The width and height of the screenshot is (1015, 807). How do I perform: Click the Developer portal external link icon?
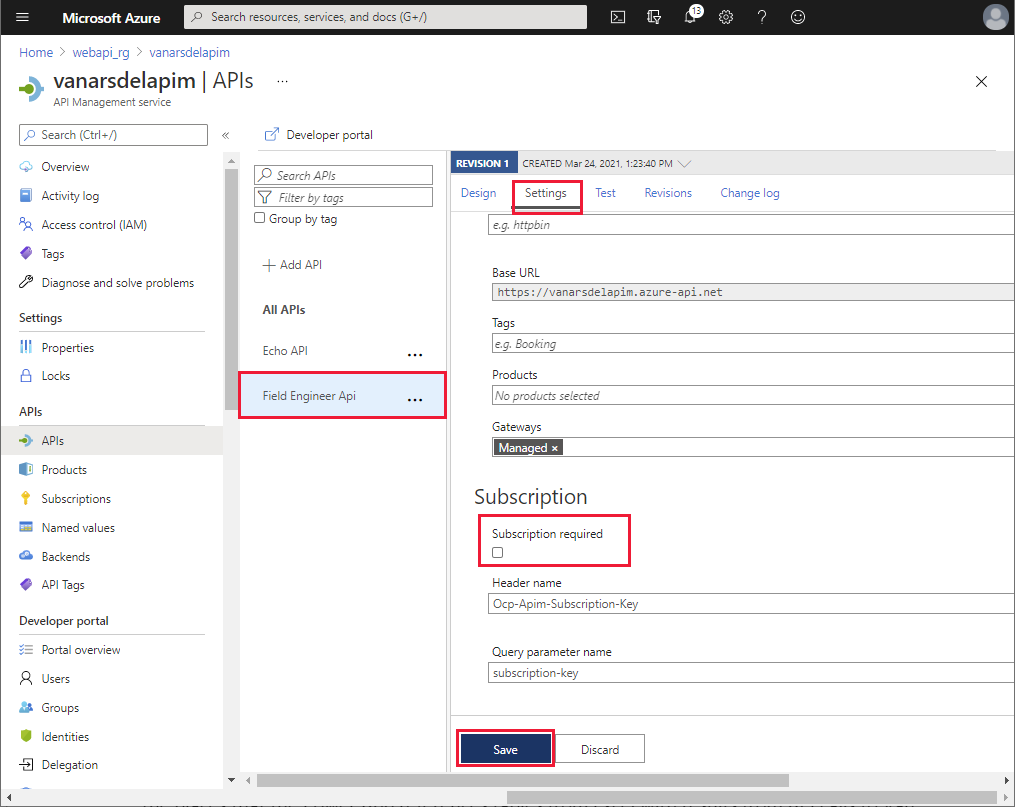(271, 135)
